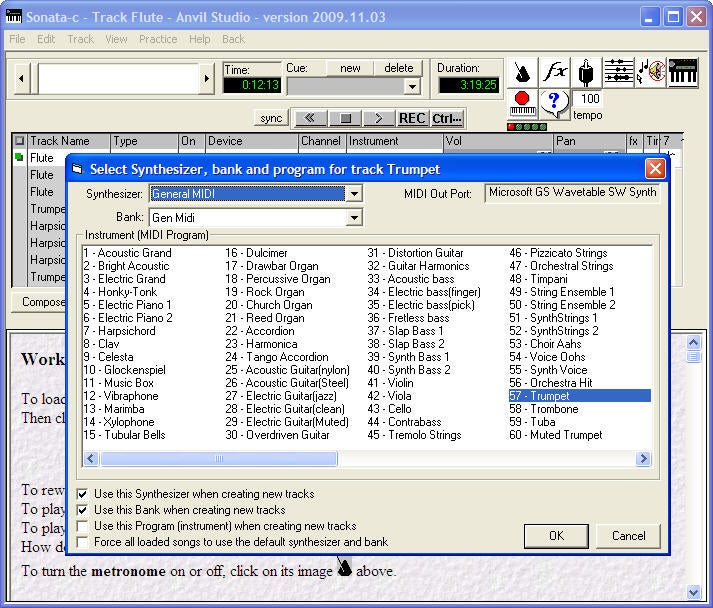Click the notes and speaker icon
Image resolution: width=713 pixels, height=608 pixels.
pos(651,72)
